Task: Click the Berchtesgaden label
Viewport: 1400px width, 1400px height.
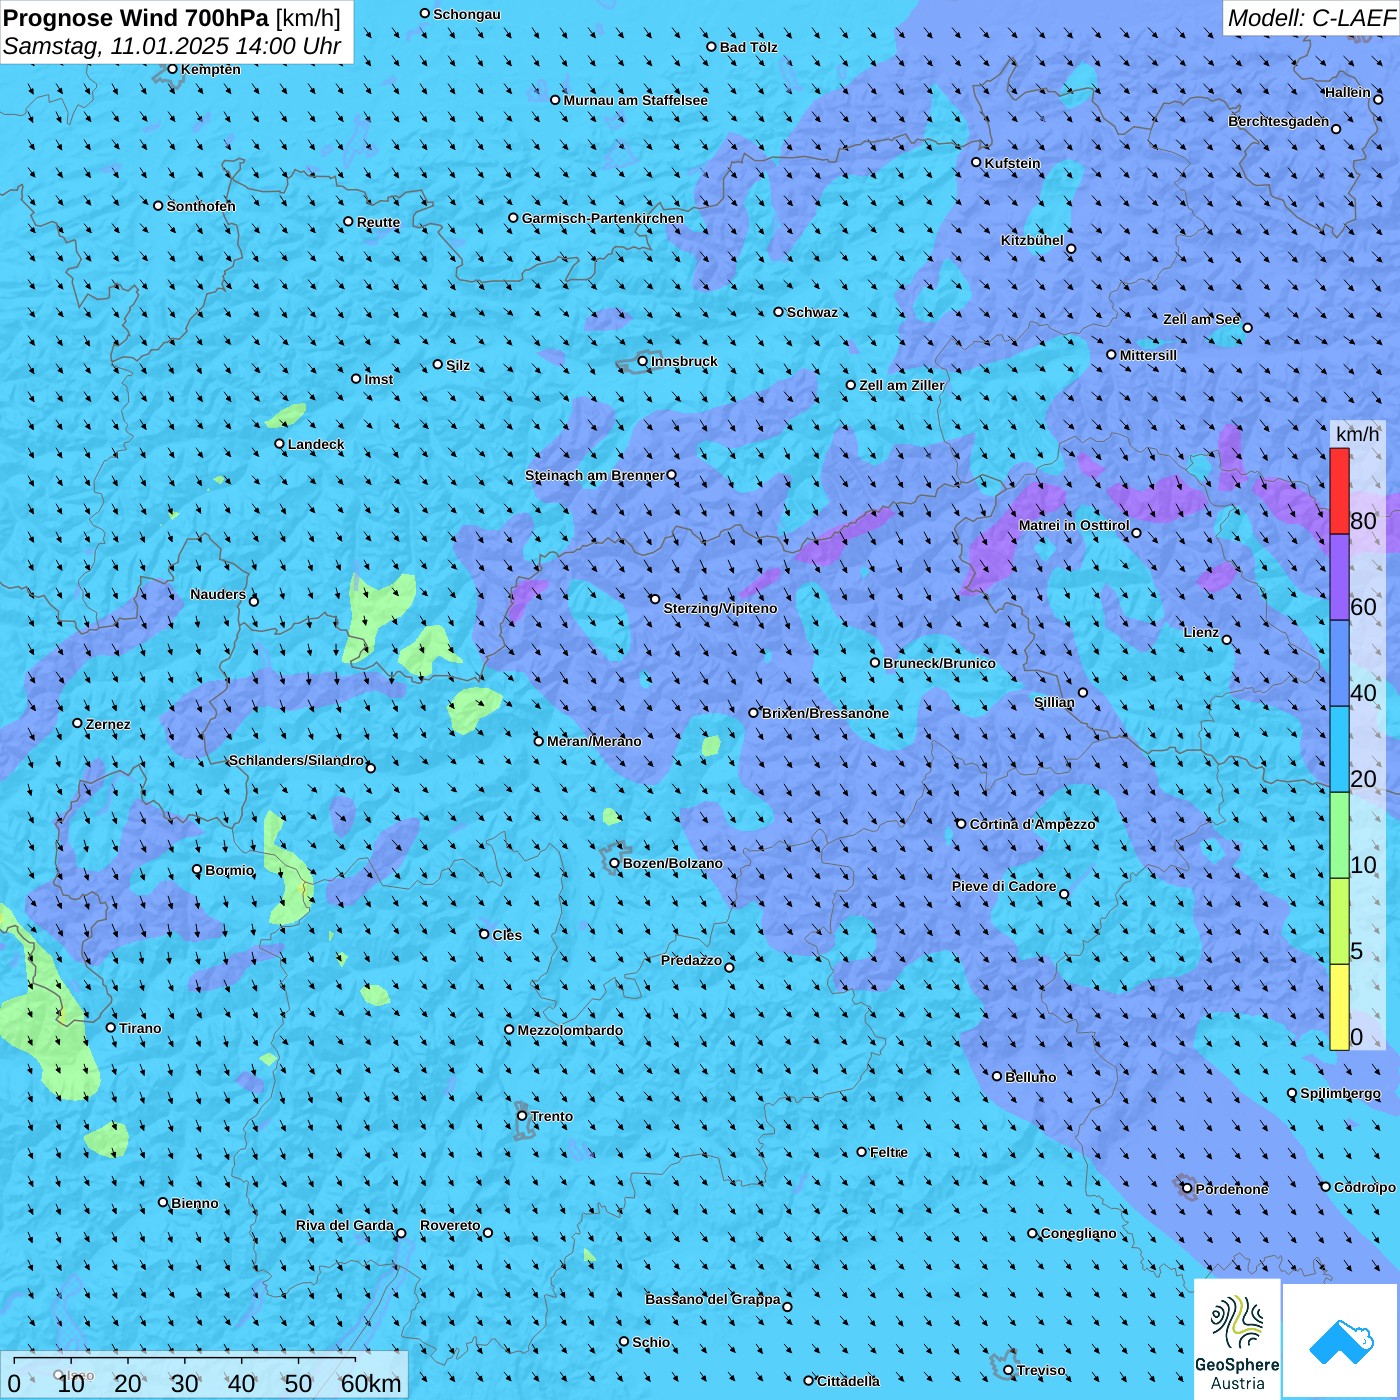Action: pyautogui.click(x=1279, y=121)
